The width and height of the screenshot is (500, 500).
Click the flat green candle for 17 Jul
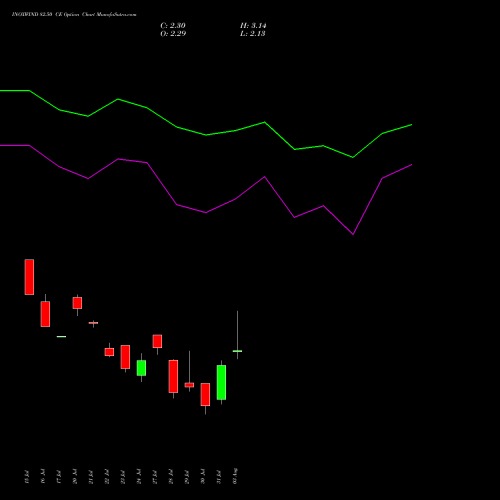tap(61, 337)
